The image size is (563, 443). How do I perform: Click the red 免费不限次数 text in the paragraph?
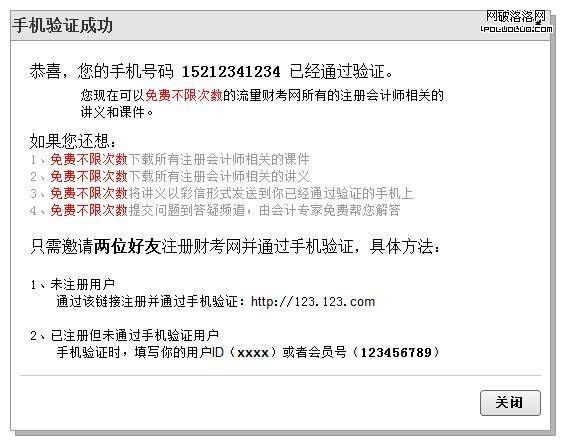(x=184, y=95)
